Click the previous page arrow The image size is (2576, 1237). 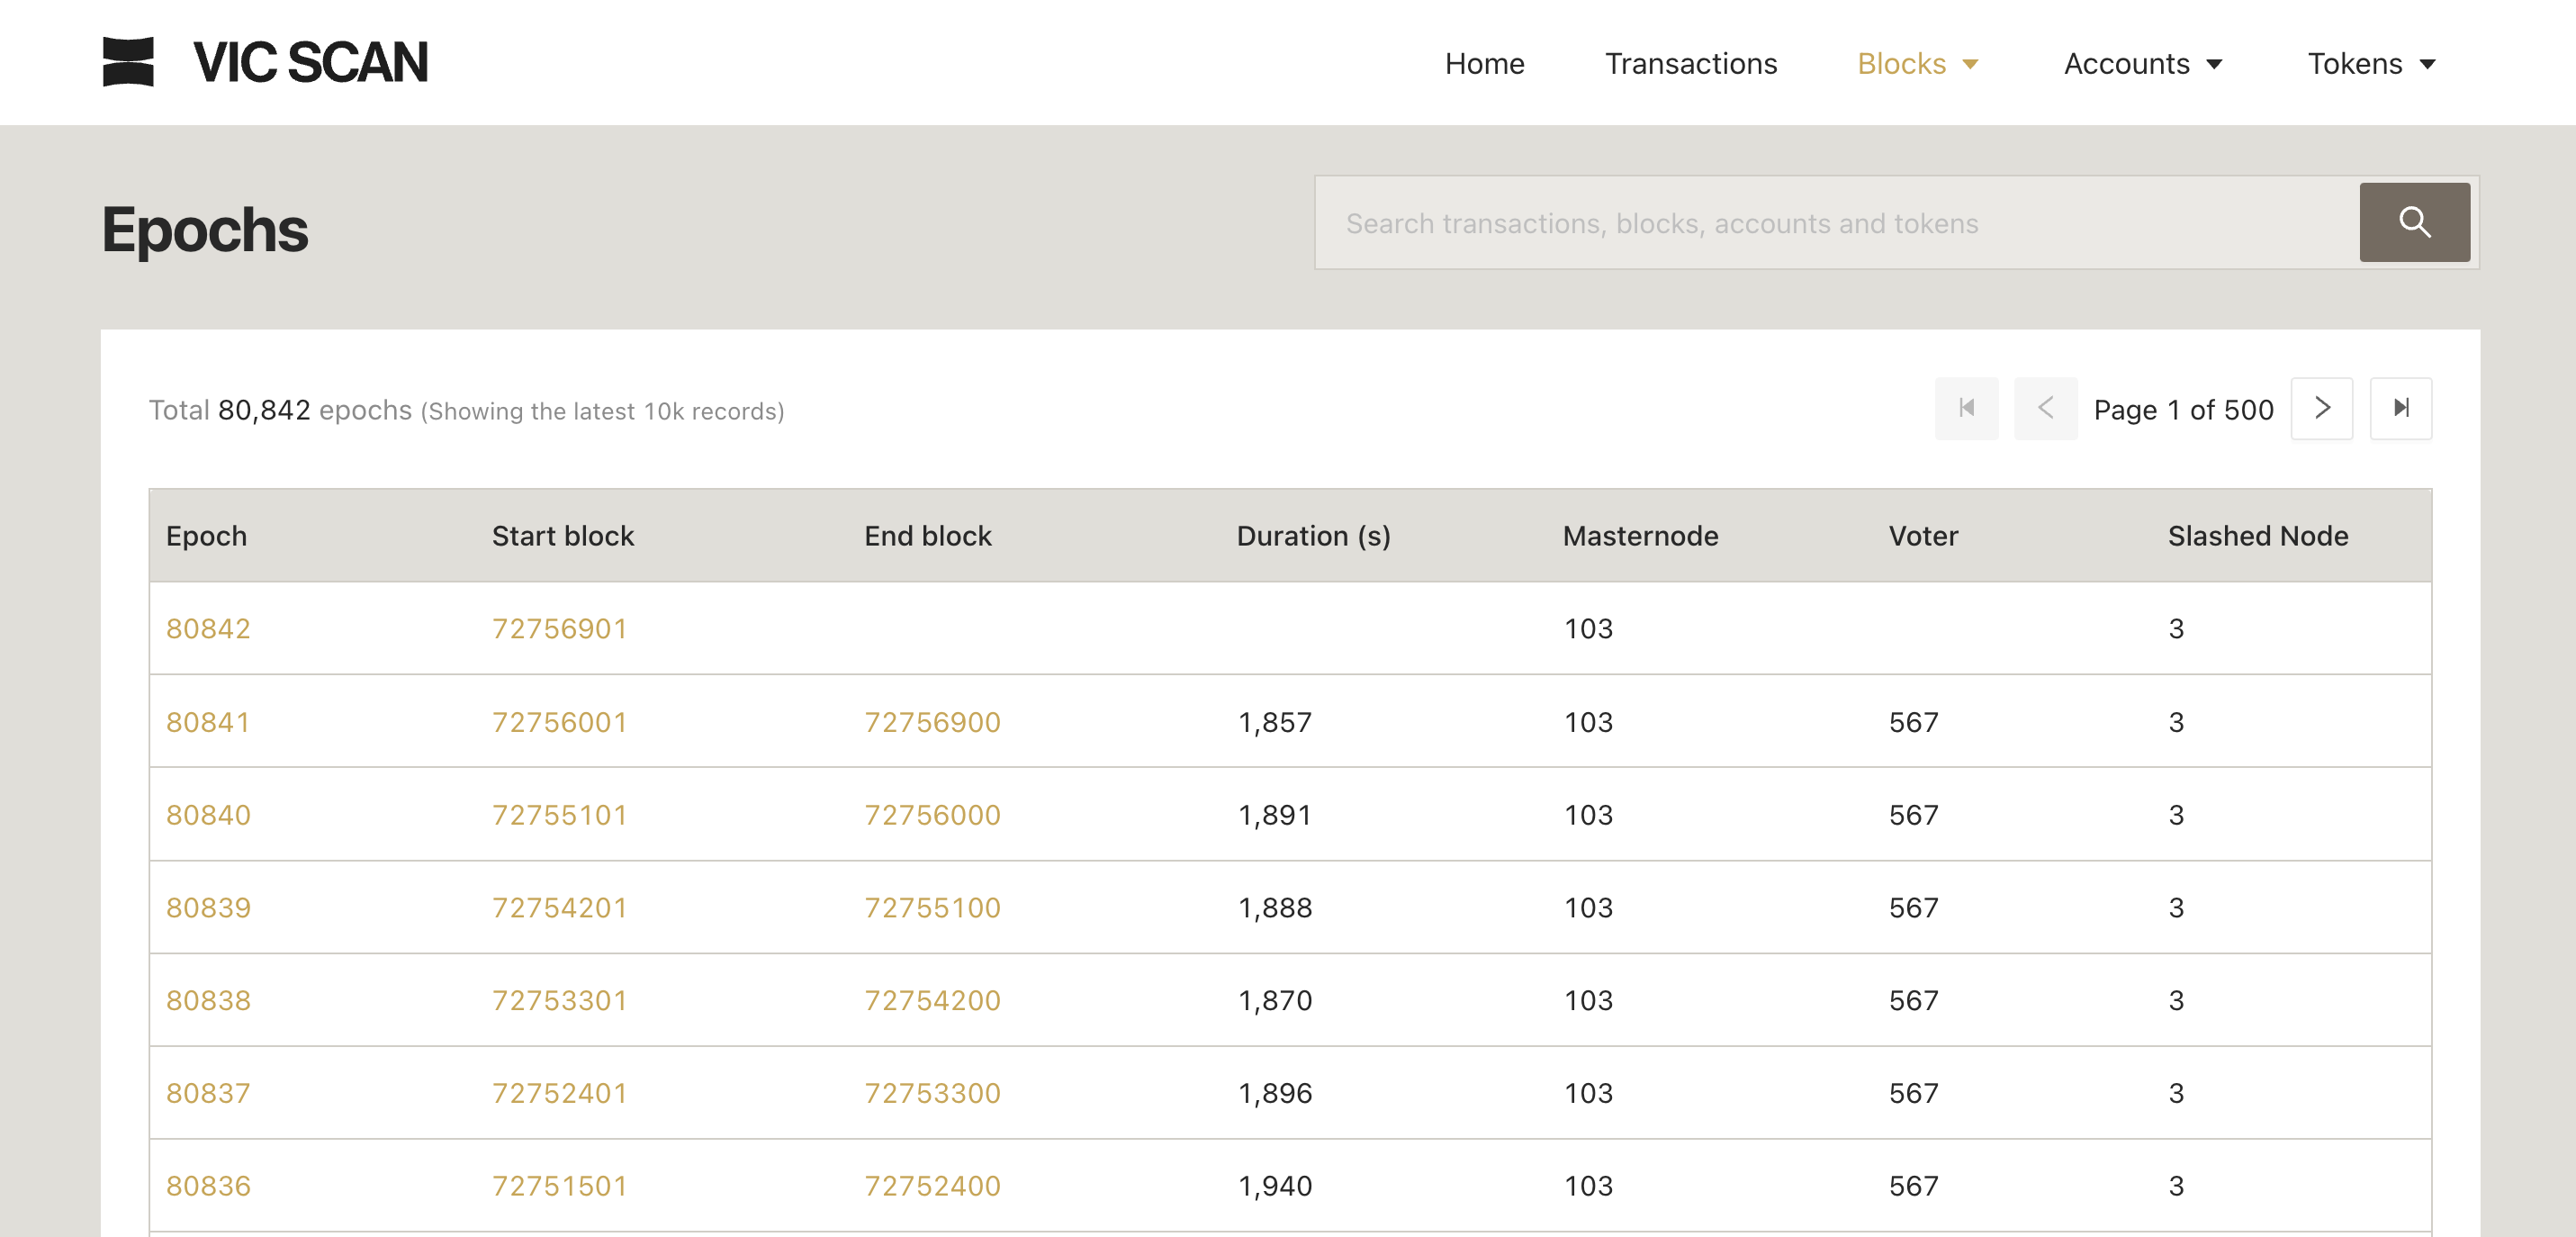[x=2045, y=408]
